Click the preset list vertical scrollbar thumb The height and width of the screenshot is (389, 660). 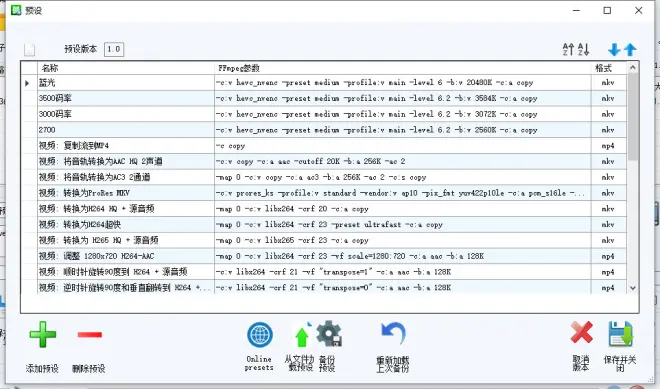[633, 117]
